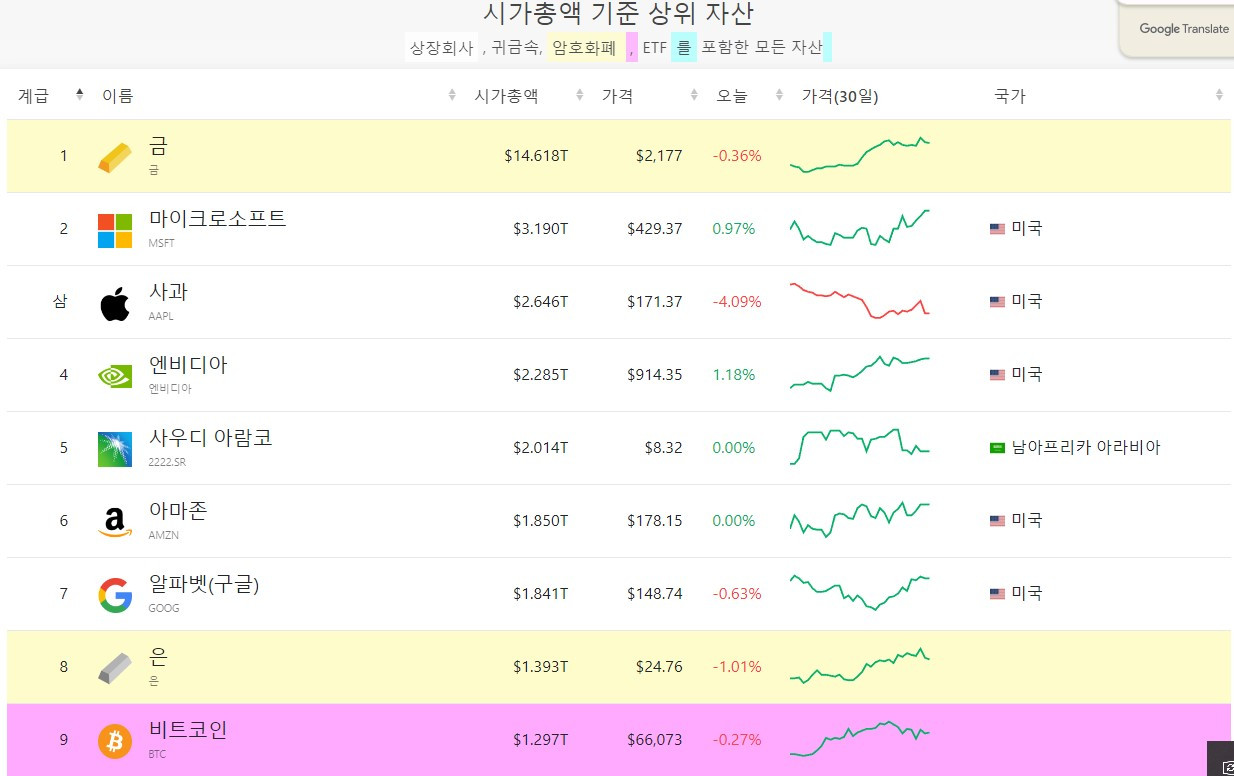Sort the table by the 계급 rank column
The height and width of the screenshot is (776, 1234).
tap(50, 96)
